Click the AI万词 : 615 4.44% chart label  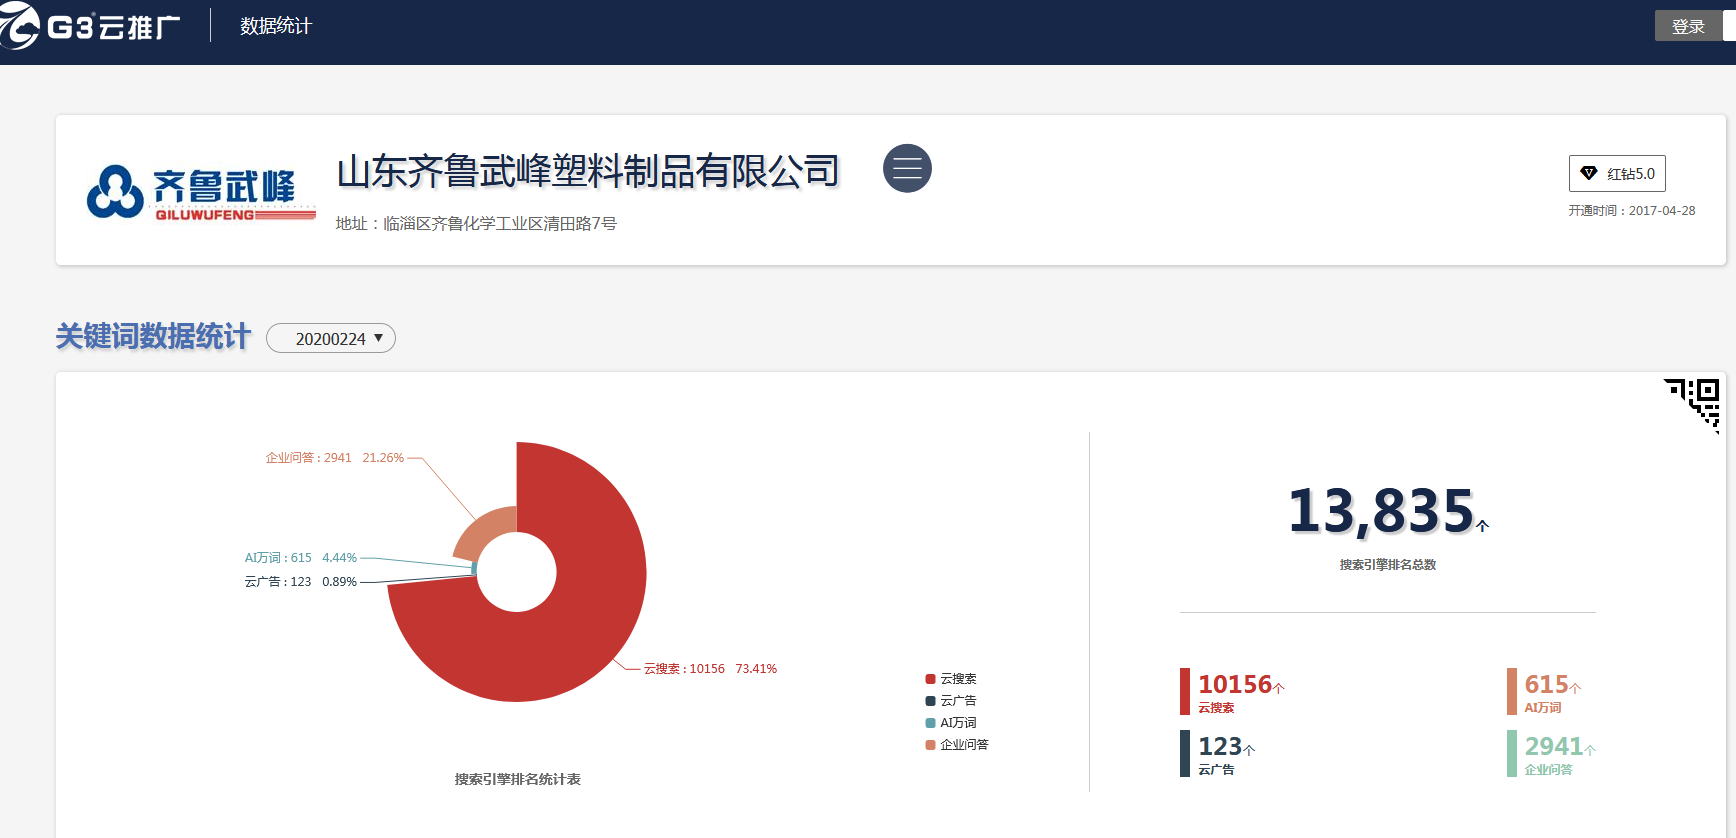301,557
